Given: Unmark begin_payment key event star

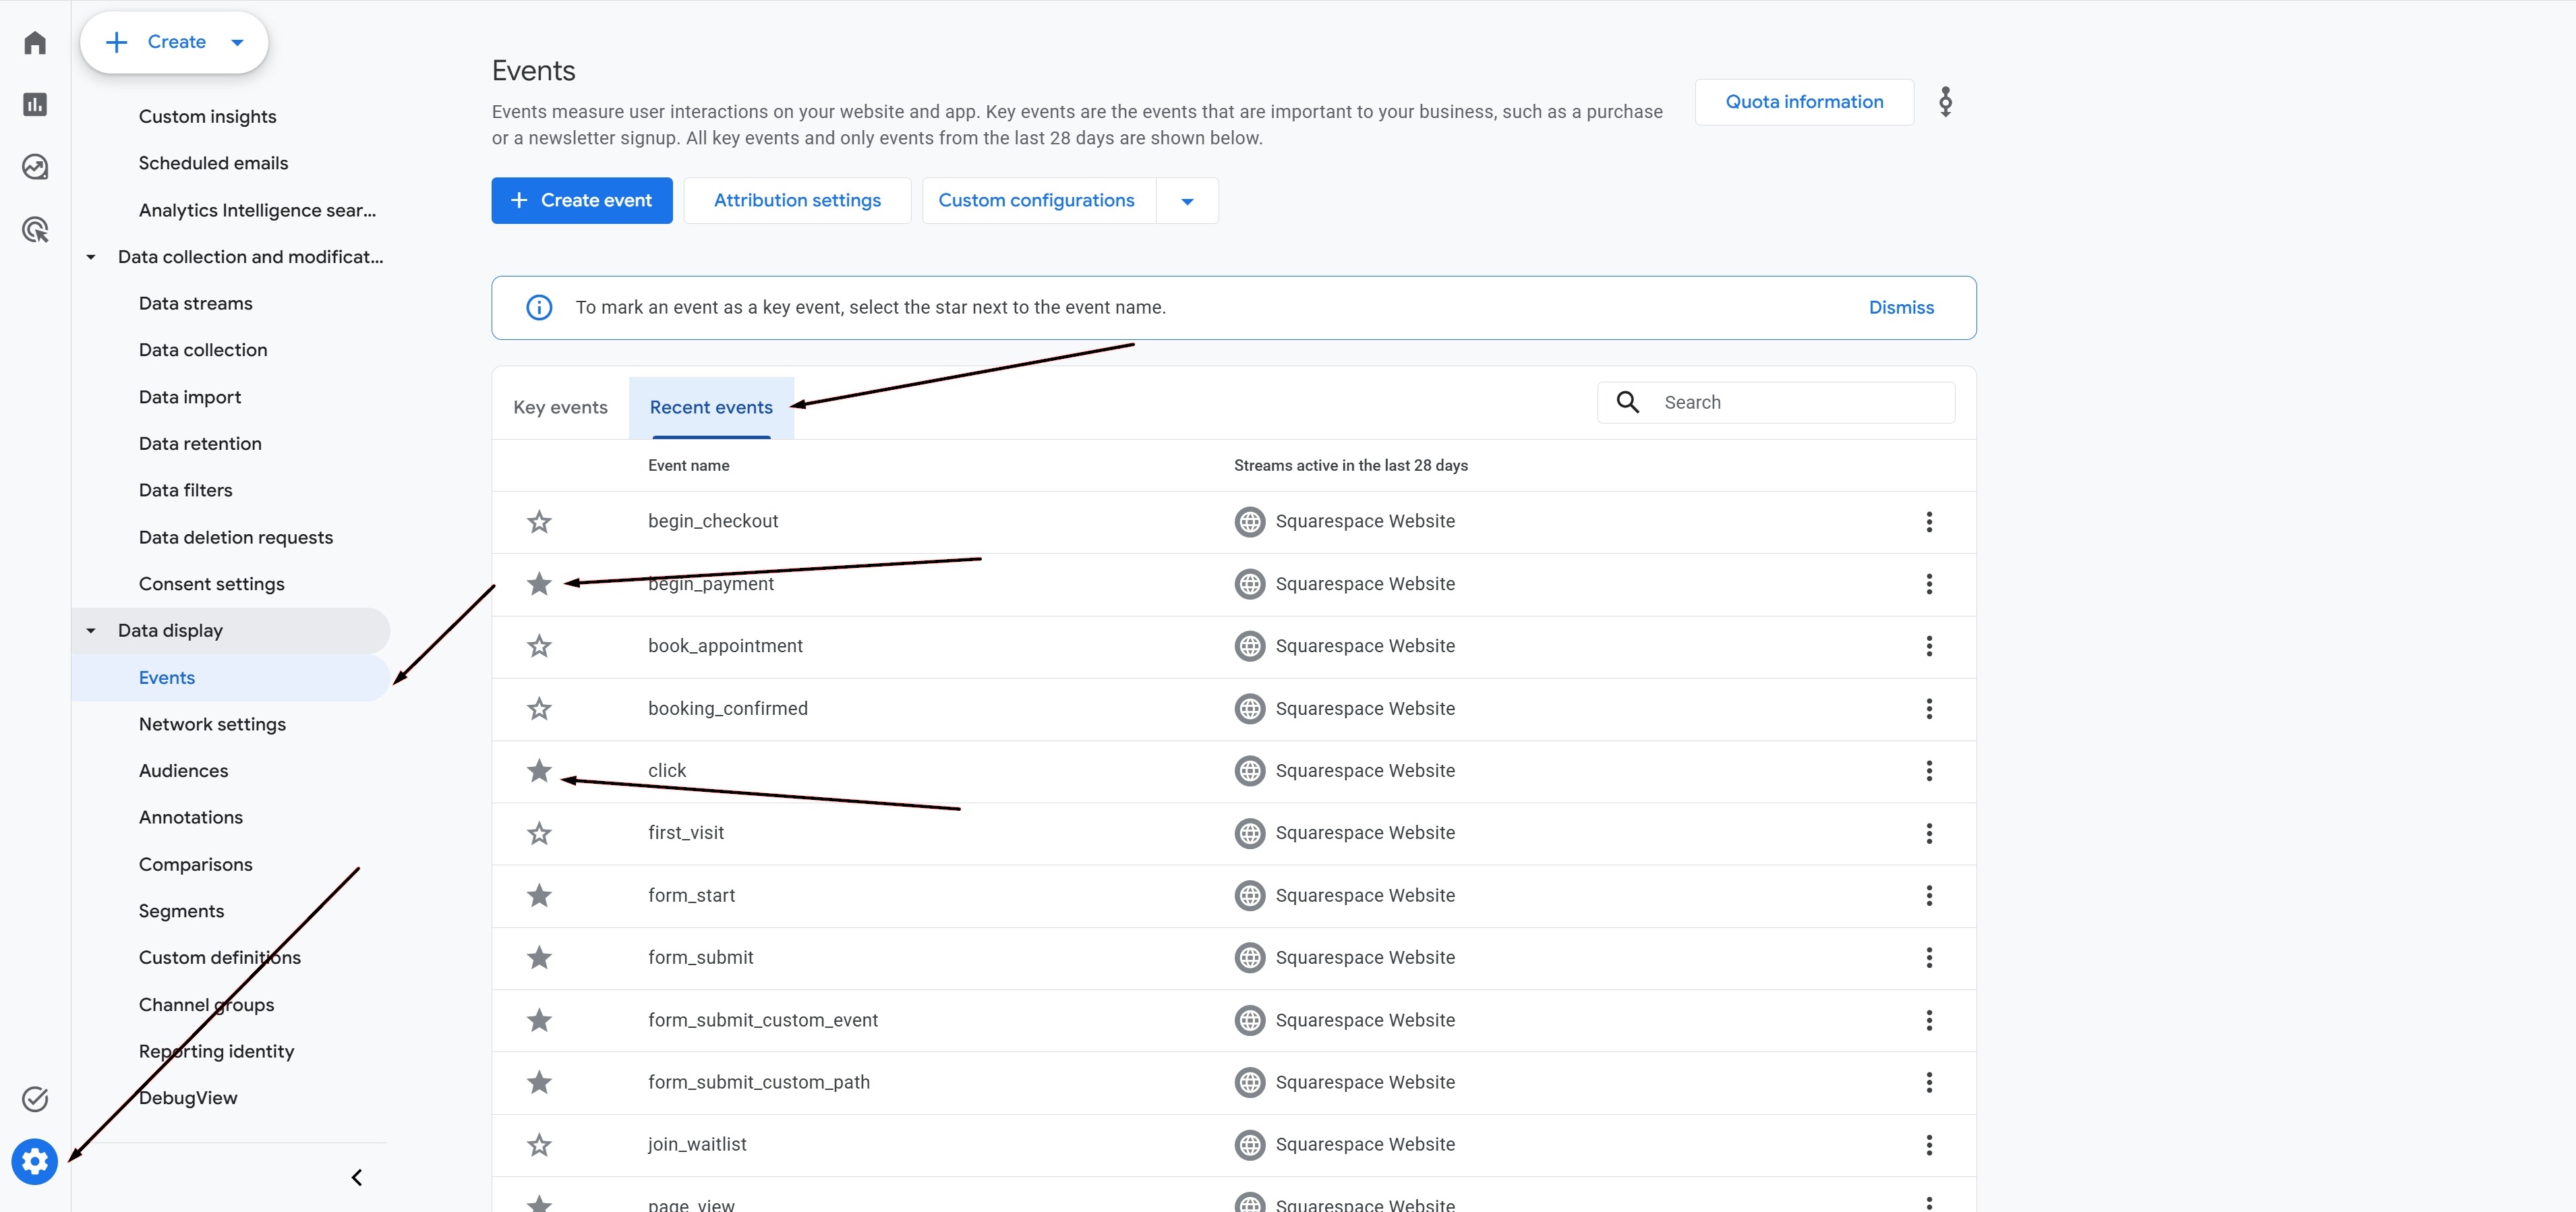Looking at the screenshot, I should pyautogui.click(x=539, y=583).
